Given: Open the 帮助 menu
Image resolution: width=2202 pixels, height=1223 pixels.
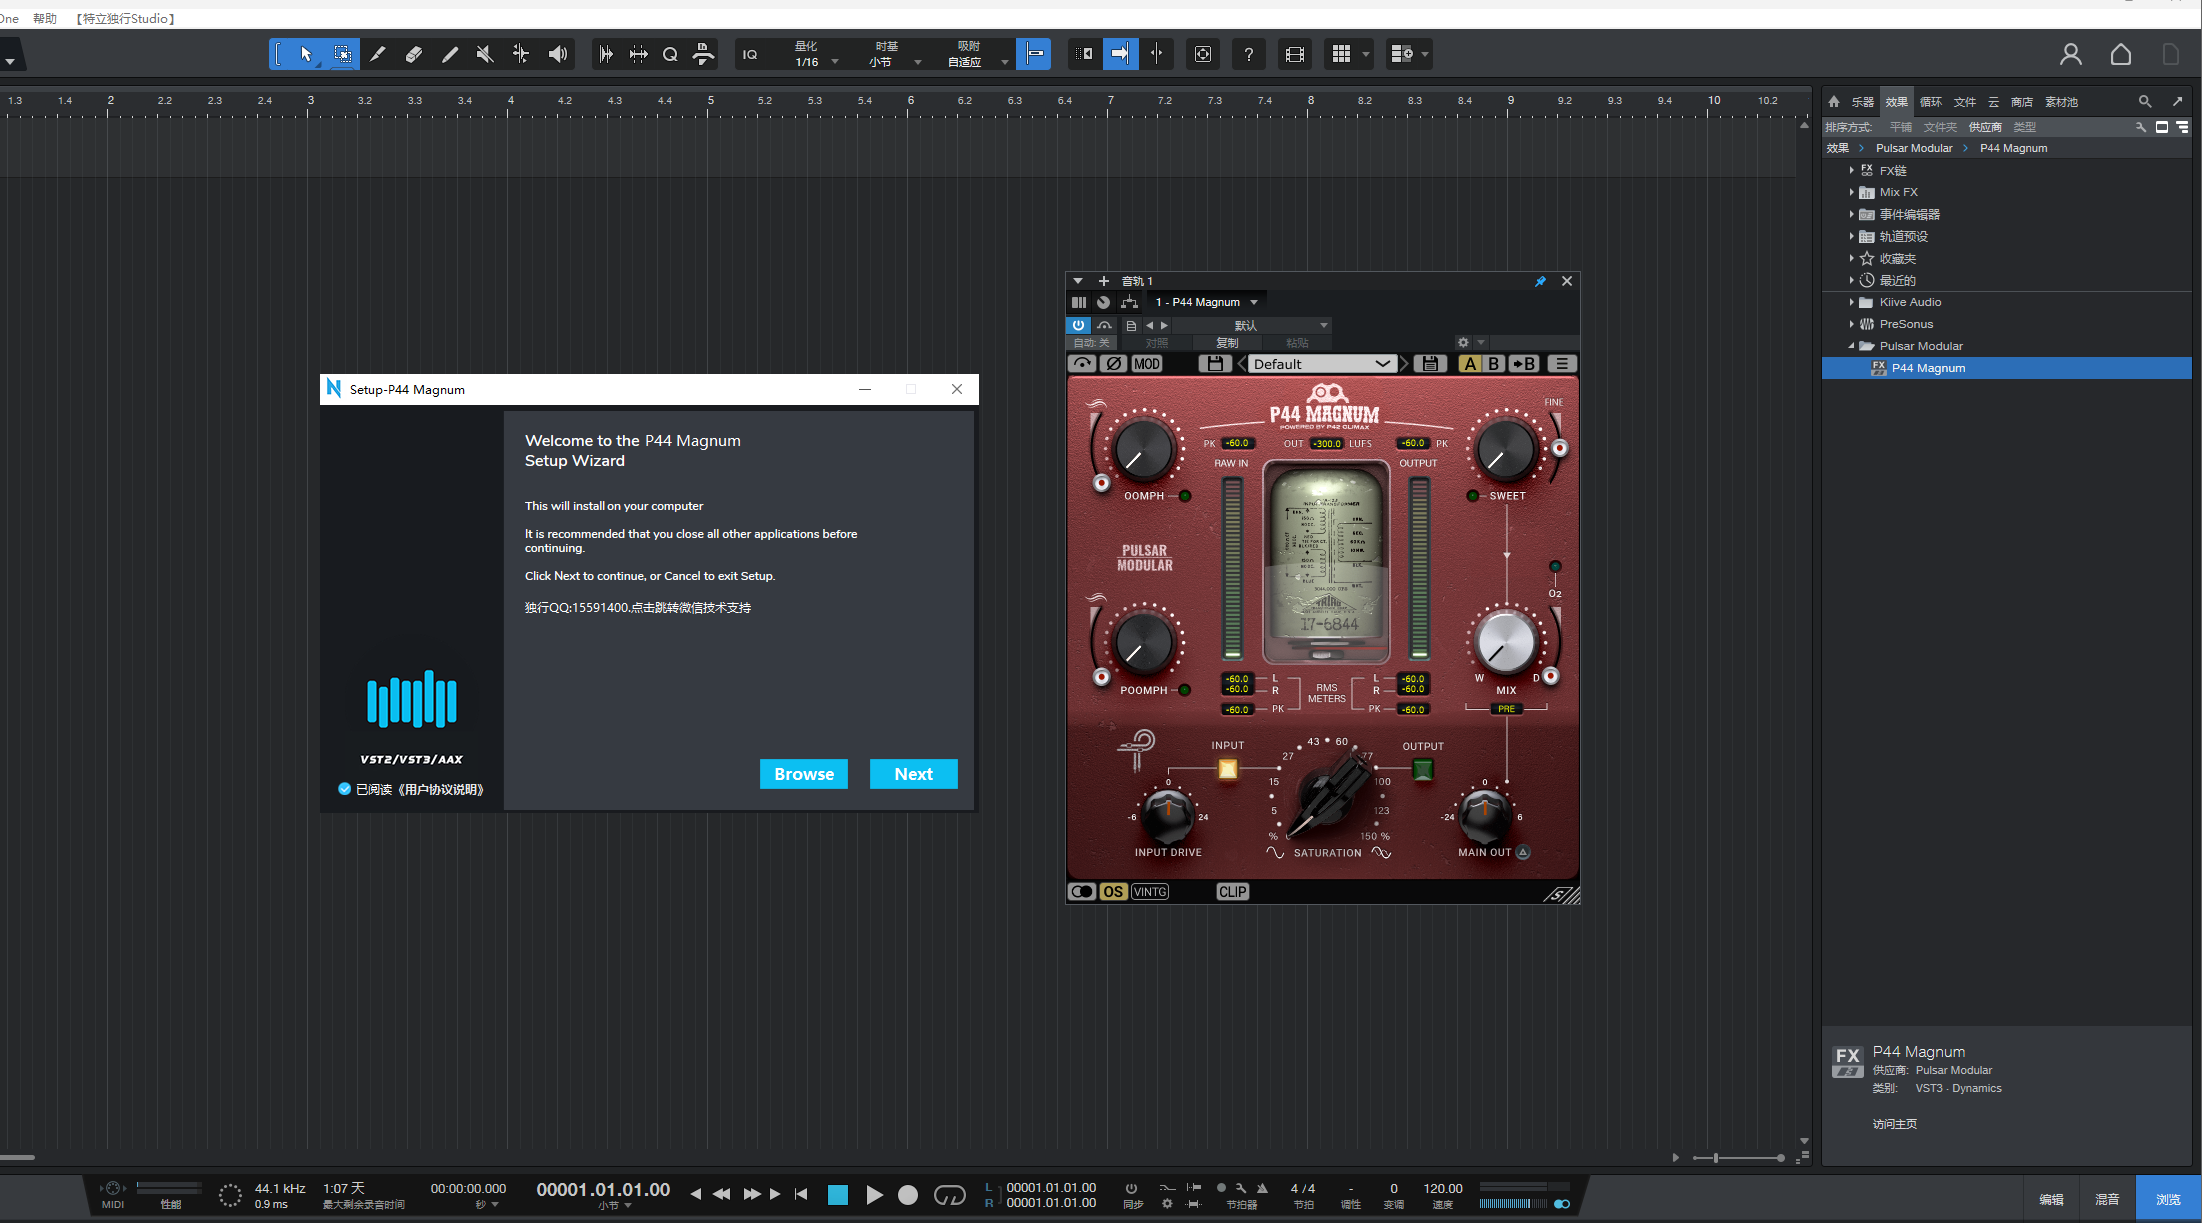Looking at the screenshot, I should click(45, 18).
